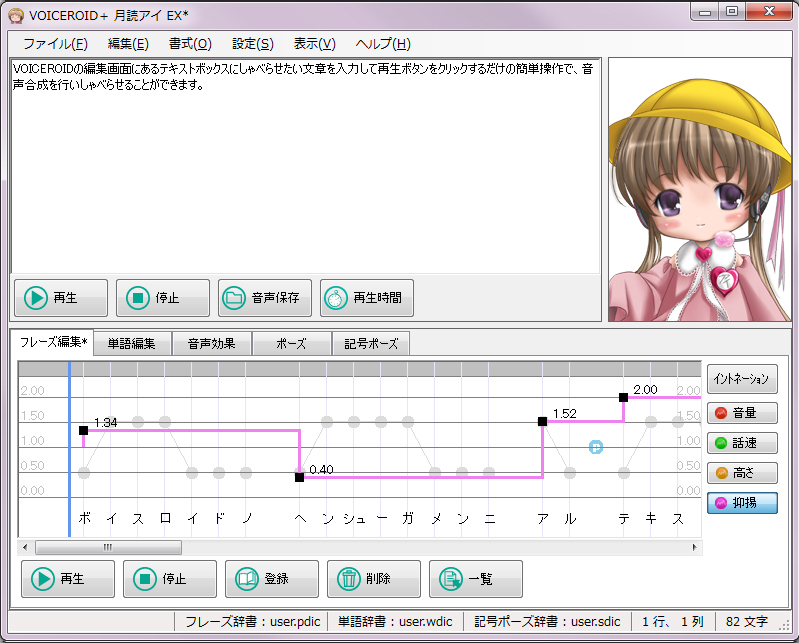The image size is (799, 643).
Task: Open the 一覧 list button
Action: [475, 579]
